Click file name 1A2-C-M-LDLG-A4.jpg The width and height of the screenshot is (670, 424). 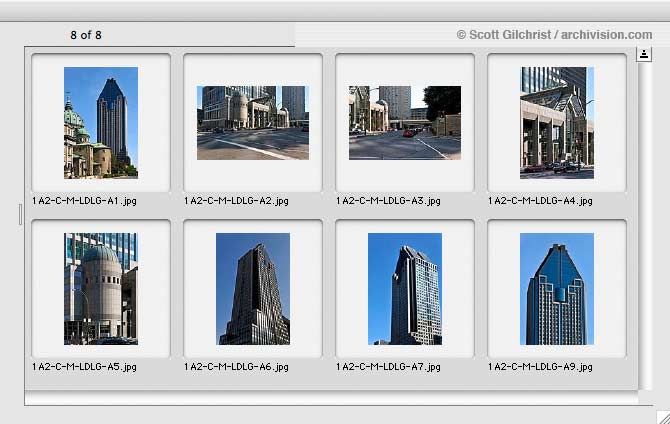(x=541, y=200)
